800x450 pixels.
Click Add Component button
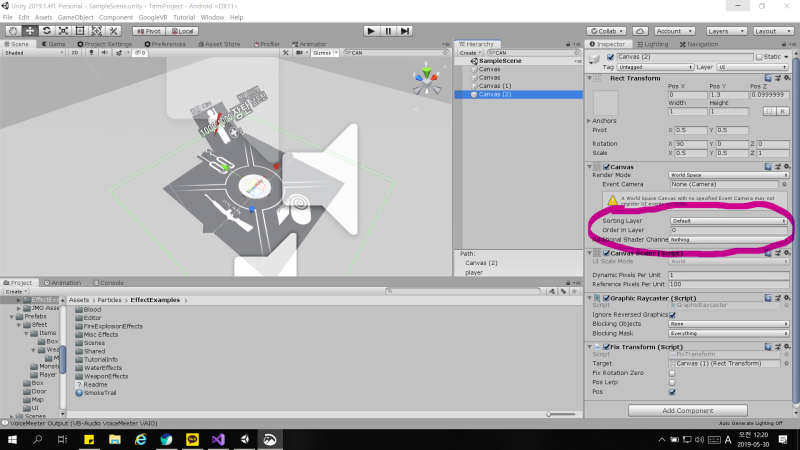click(x=688, y=411)
